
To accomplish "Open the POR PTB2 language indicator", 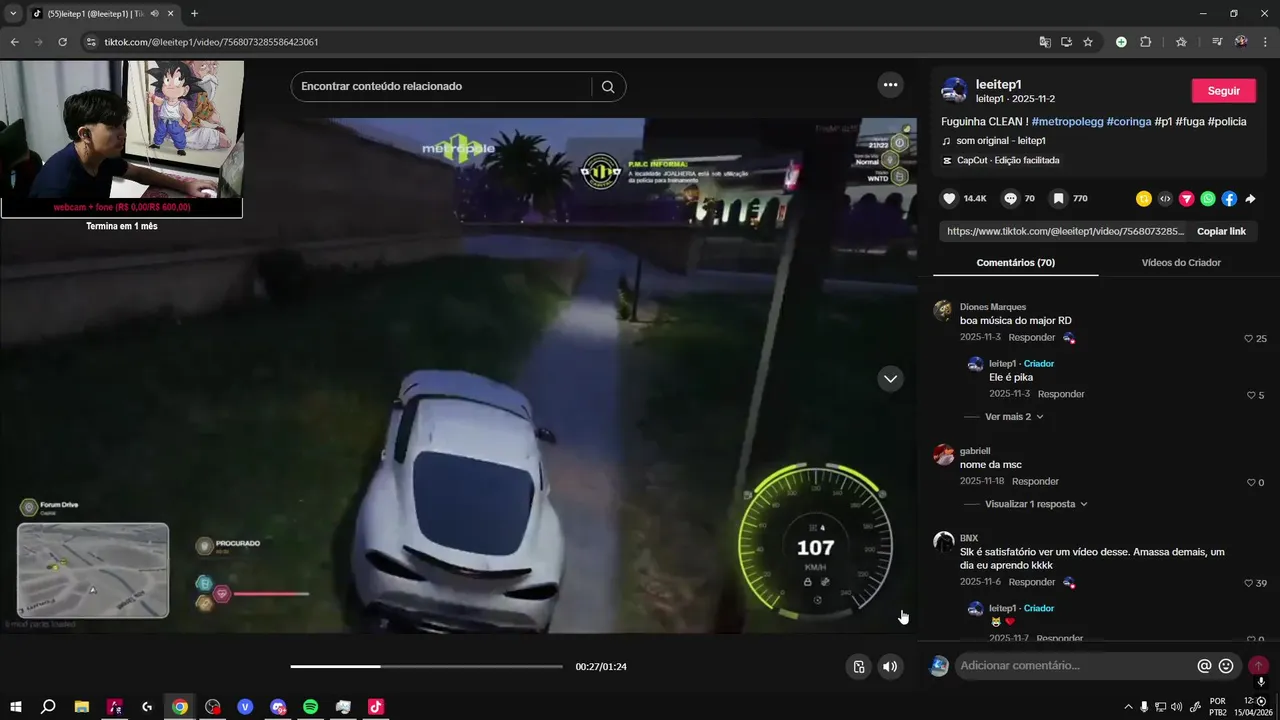I will pyautogui.click(x=1218, y=707).
